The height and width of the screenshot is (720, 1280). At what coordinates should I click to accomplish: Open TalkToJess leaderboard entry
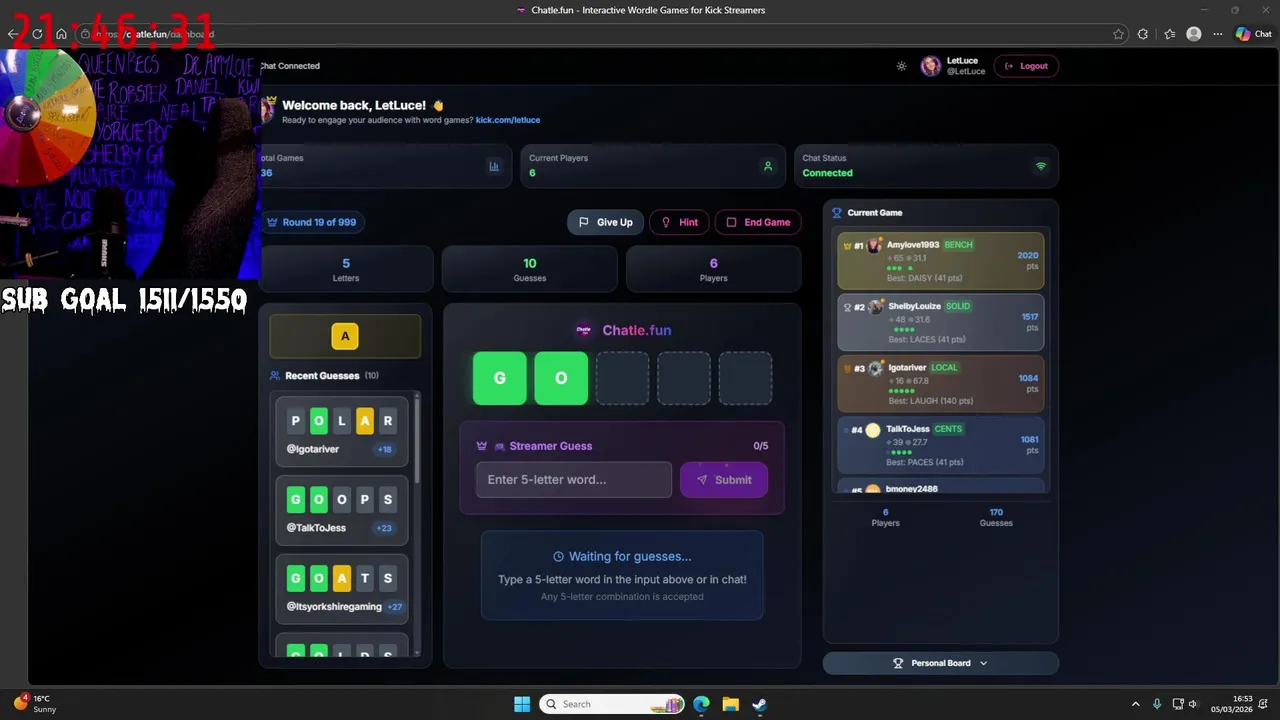tap(941, 445)
